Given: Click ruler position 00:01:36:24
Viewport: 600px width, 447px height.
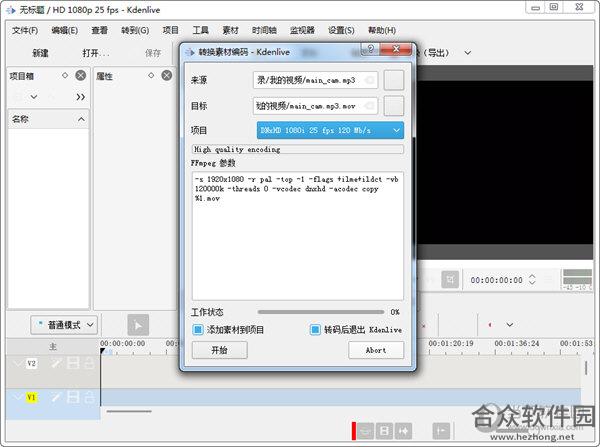Looking at the screenshot, I should (517, 343).
